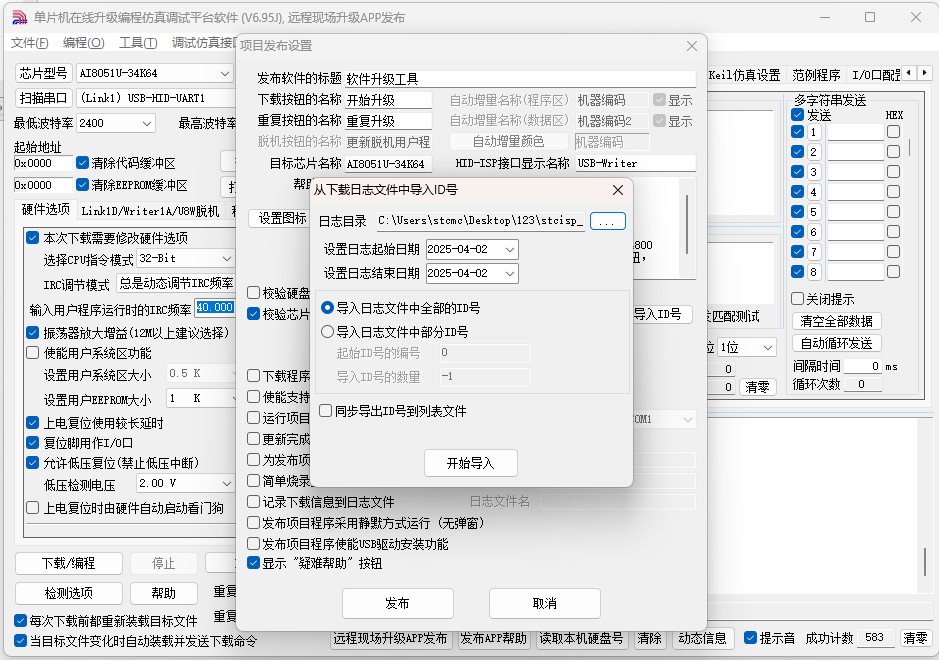This screenshot has height=660, width=939.
Task: Open 编程(O) menu
Action: (x=83, y=43)
